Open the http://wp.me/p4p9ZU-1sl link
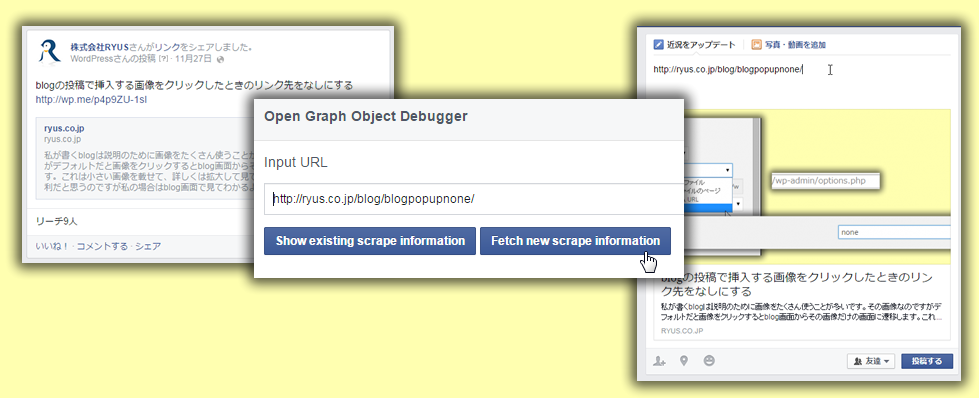The image size is (979, 398). click(91, 99)
